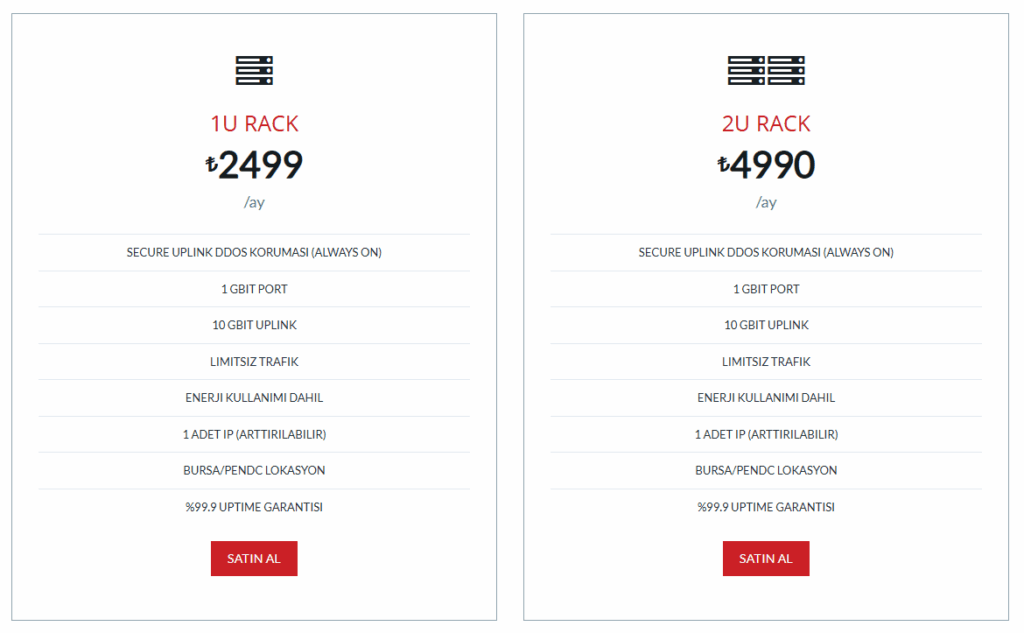Select the 2U RACK plan title
The image size is (1024, 633).
[766, 123]
